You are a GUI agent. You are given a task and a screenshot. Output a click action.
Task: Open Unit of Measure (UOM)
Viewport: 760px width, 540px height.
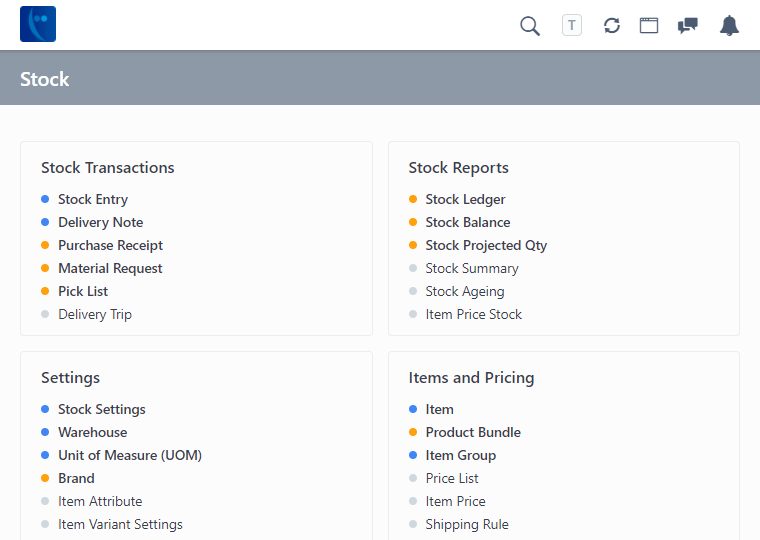click(130, 455)
